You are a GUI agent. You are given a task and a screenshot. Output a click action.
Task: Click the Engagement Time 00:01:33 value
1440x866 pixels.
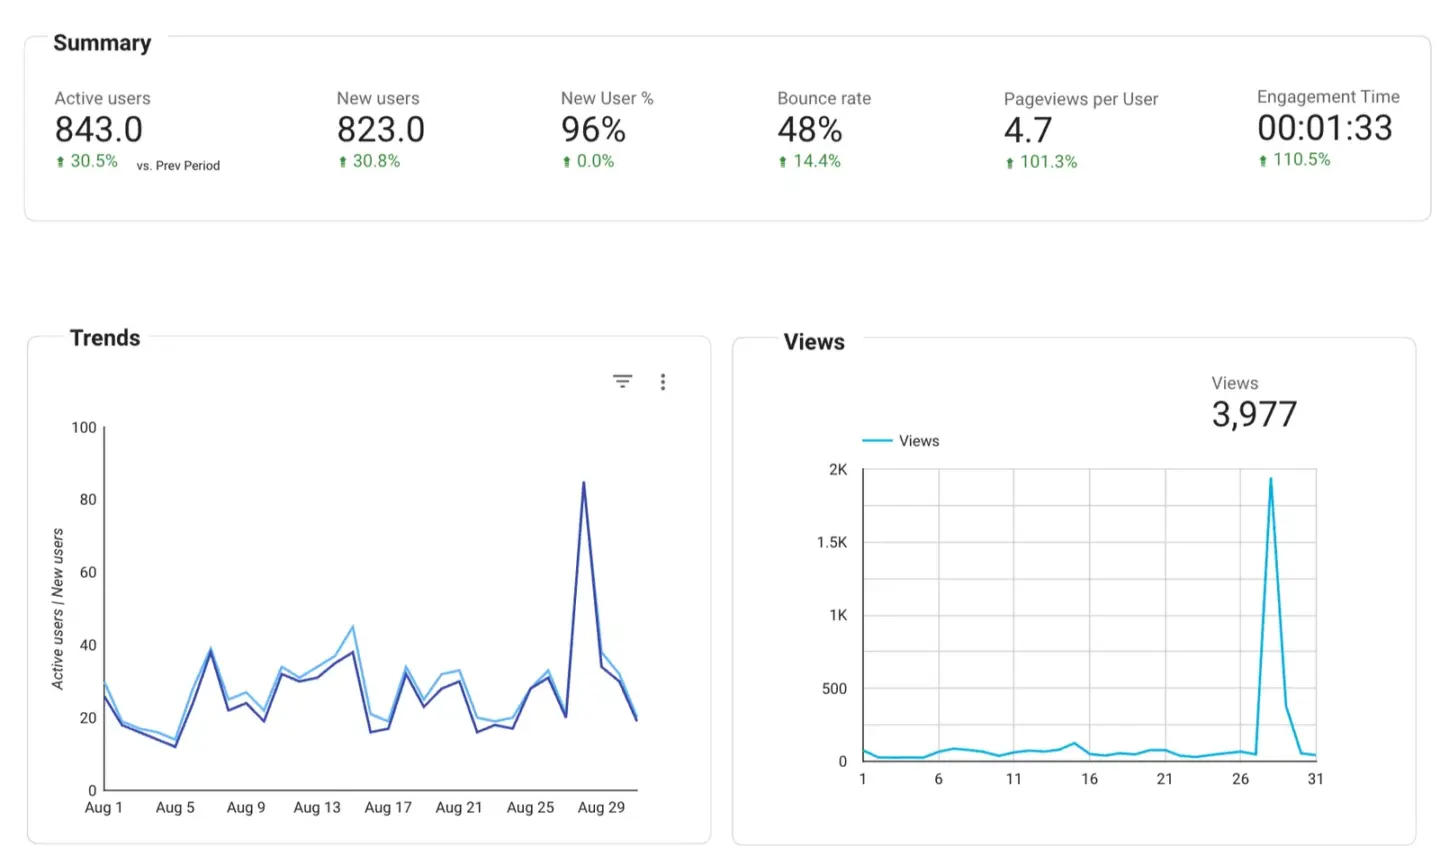(x=1325, y=128)
